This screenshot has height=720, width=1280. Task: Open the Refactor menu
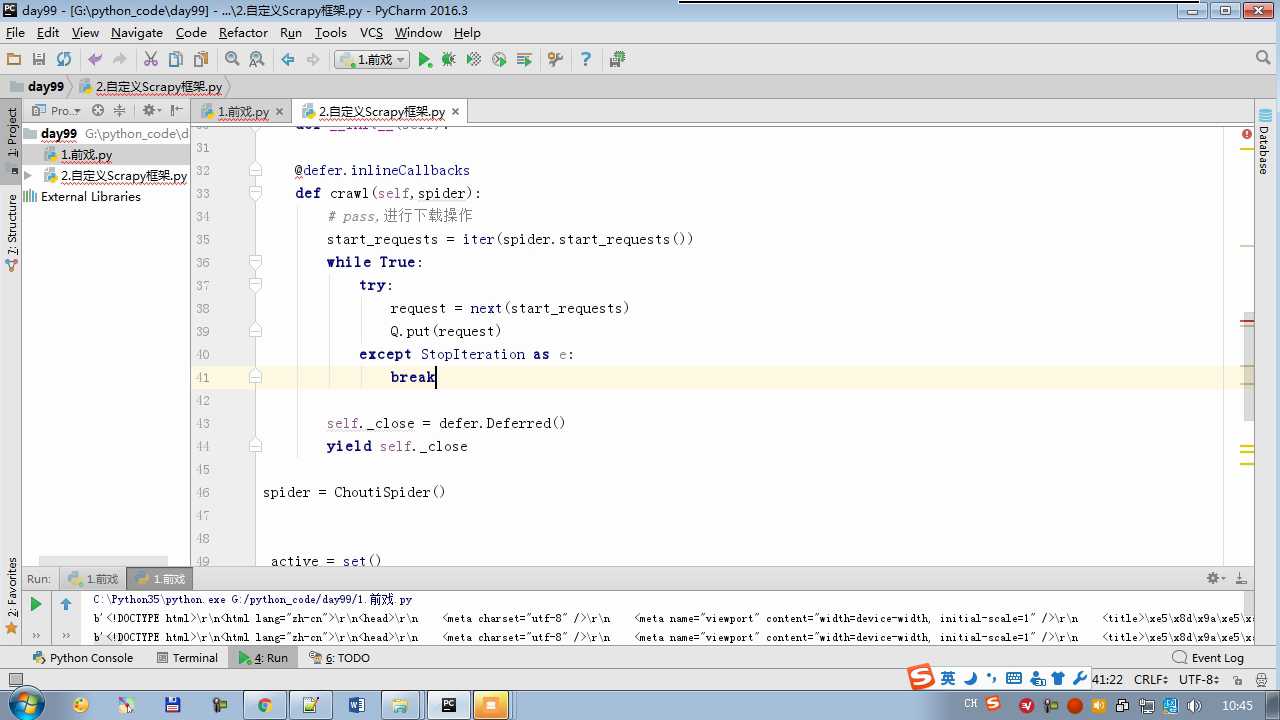(x=243, y=32)
